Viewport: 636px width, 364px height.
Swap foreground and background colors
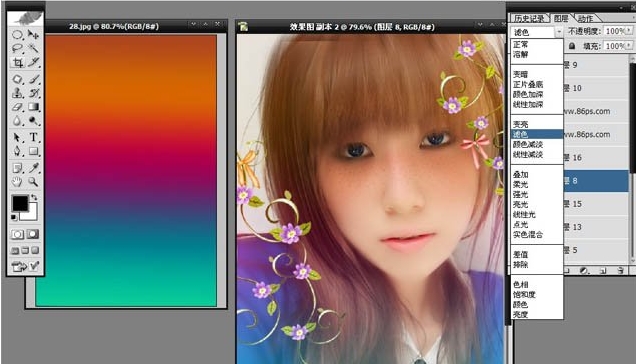click(34, 197)
